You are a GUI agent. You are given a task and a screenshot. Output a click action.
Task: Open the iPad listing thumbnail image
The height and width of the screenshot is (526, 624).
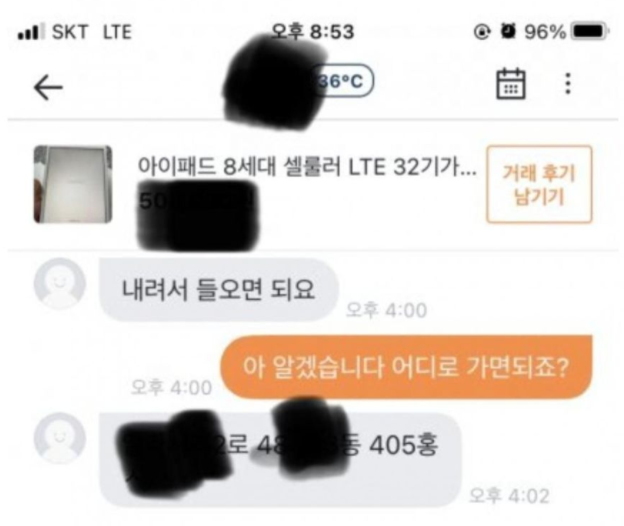point(73,184)
